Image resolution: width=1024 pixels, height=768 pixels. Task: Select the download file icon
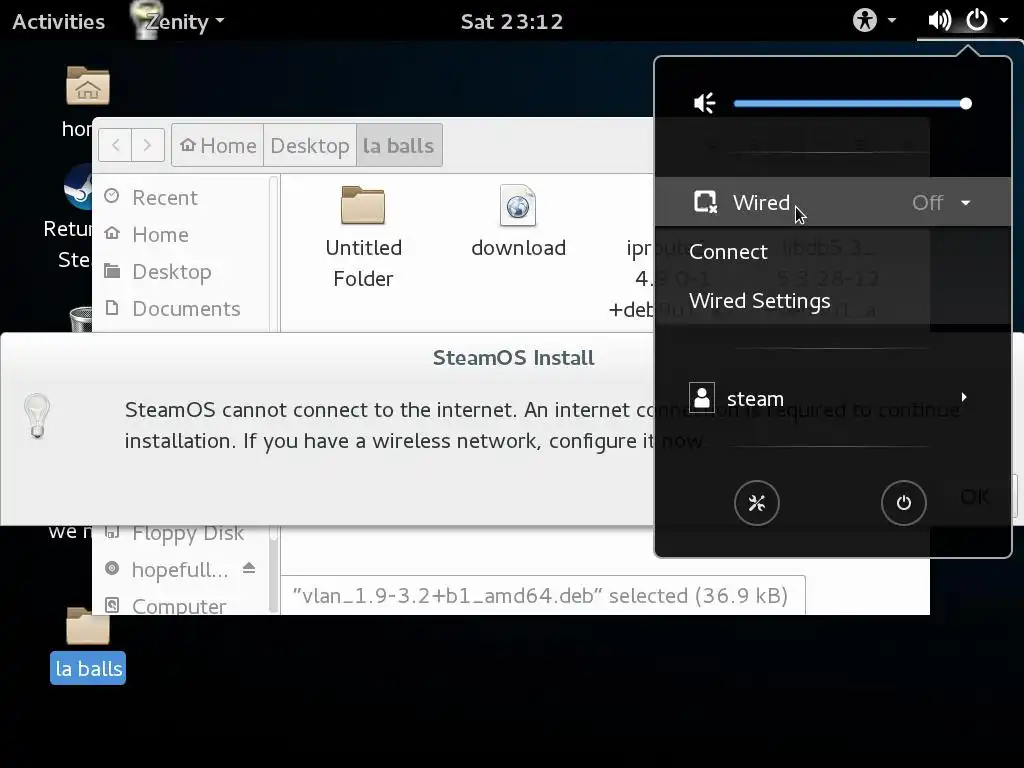(x=518, y=205)
